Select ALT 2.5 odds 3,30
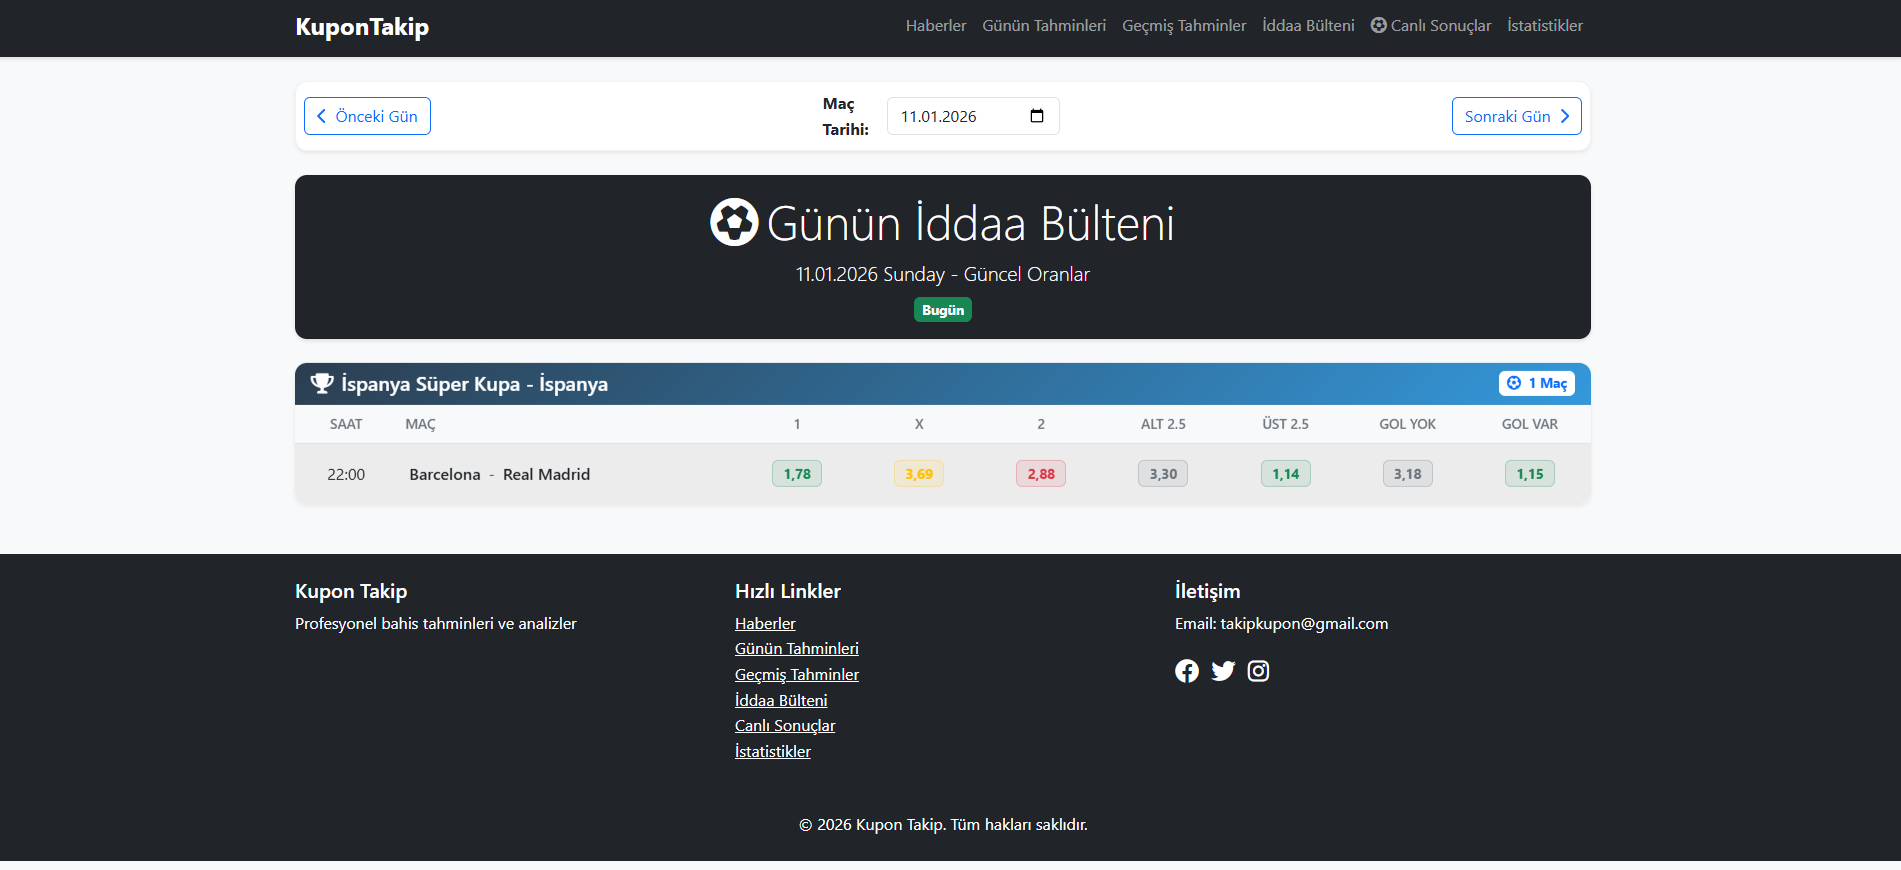 coord(1163,474)
